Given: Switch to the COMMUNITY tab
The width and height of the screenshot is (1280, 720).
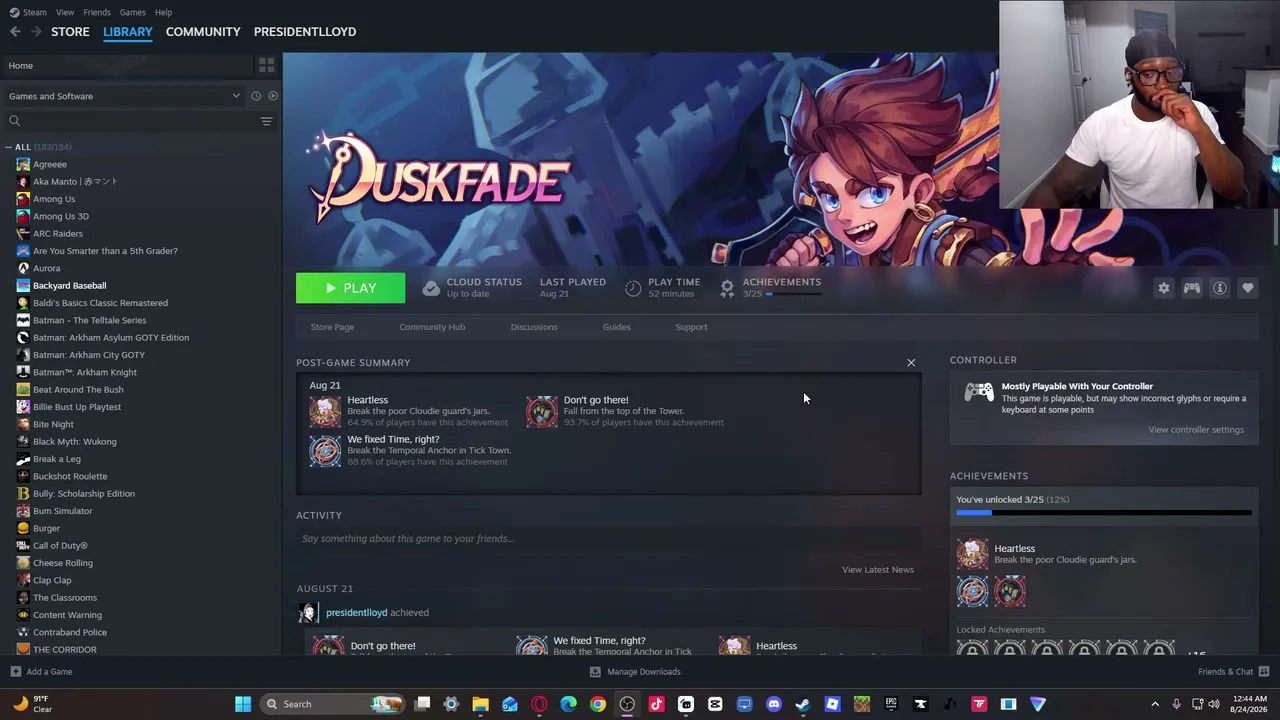Looking at the screenshot, I should [203, 32].
